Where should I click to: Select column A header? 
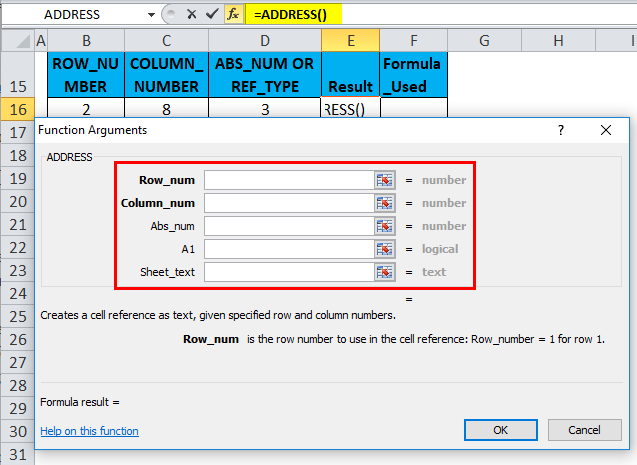point(41,41)
